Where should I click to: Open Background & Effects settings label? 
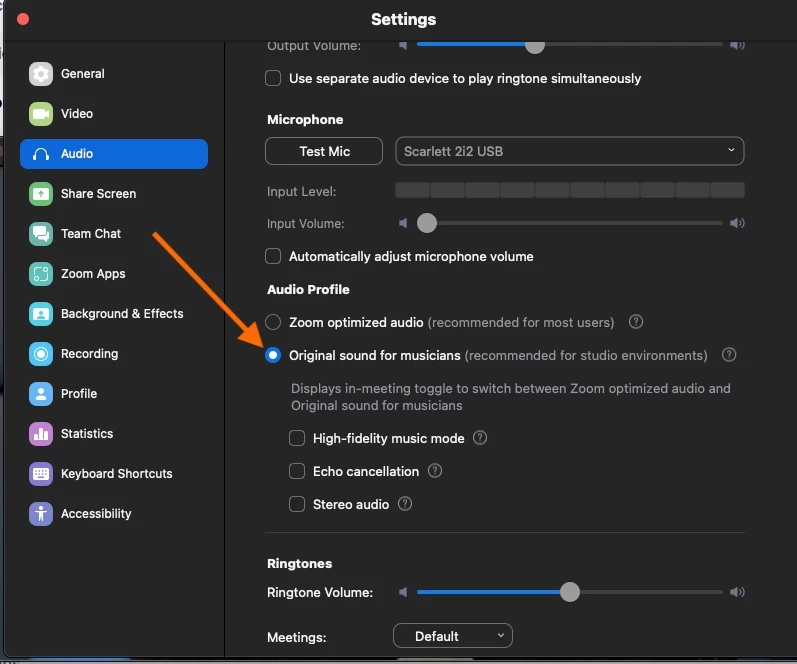click(x=122, y=314)
